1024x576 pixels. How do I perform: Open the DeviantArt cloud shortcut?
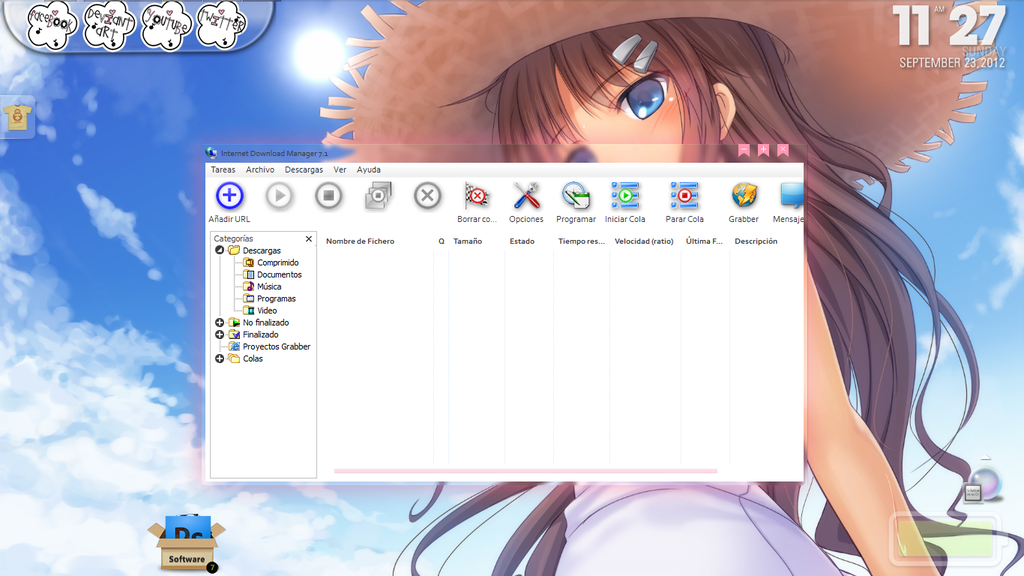click(109, 25)
